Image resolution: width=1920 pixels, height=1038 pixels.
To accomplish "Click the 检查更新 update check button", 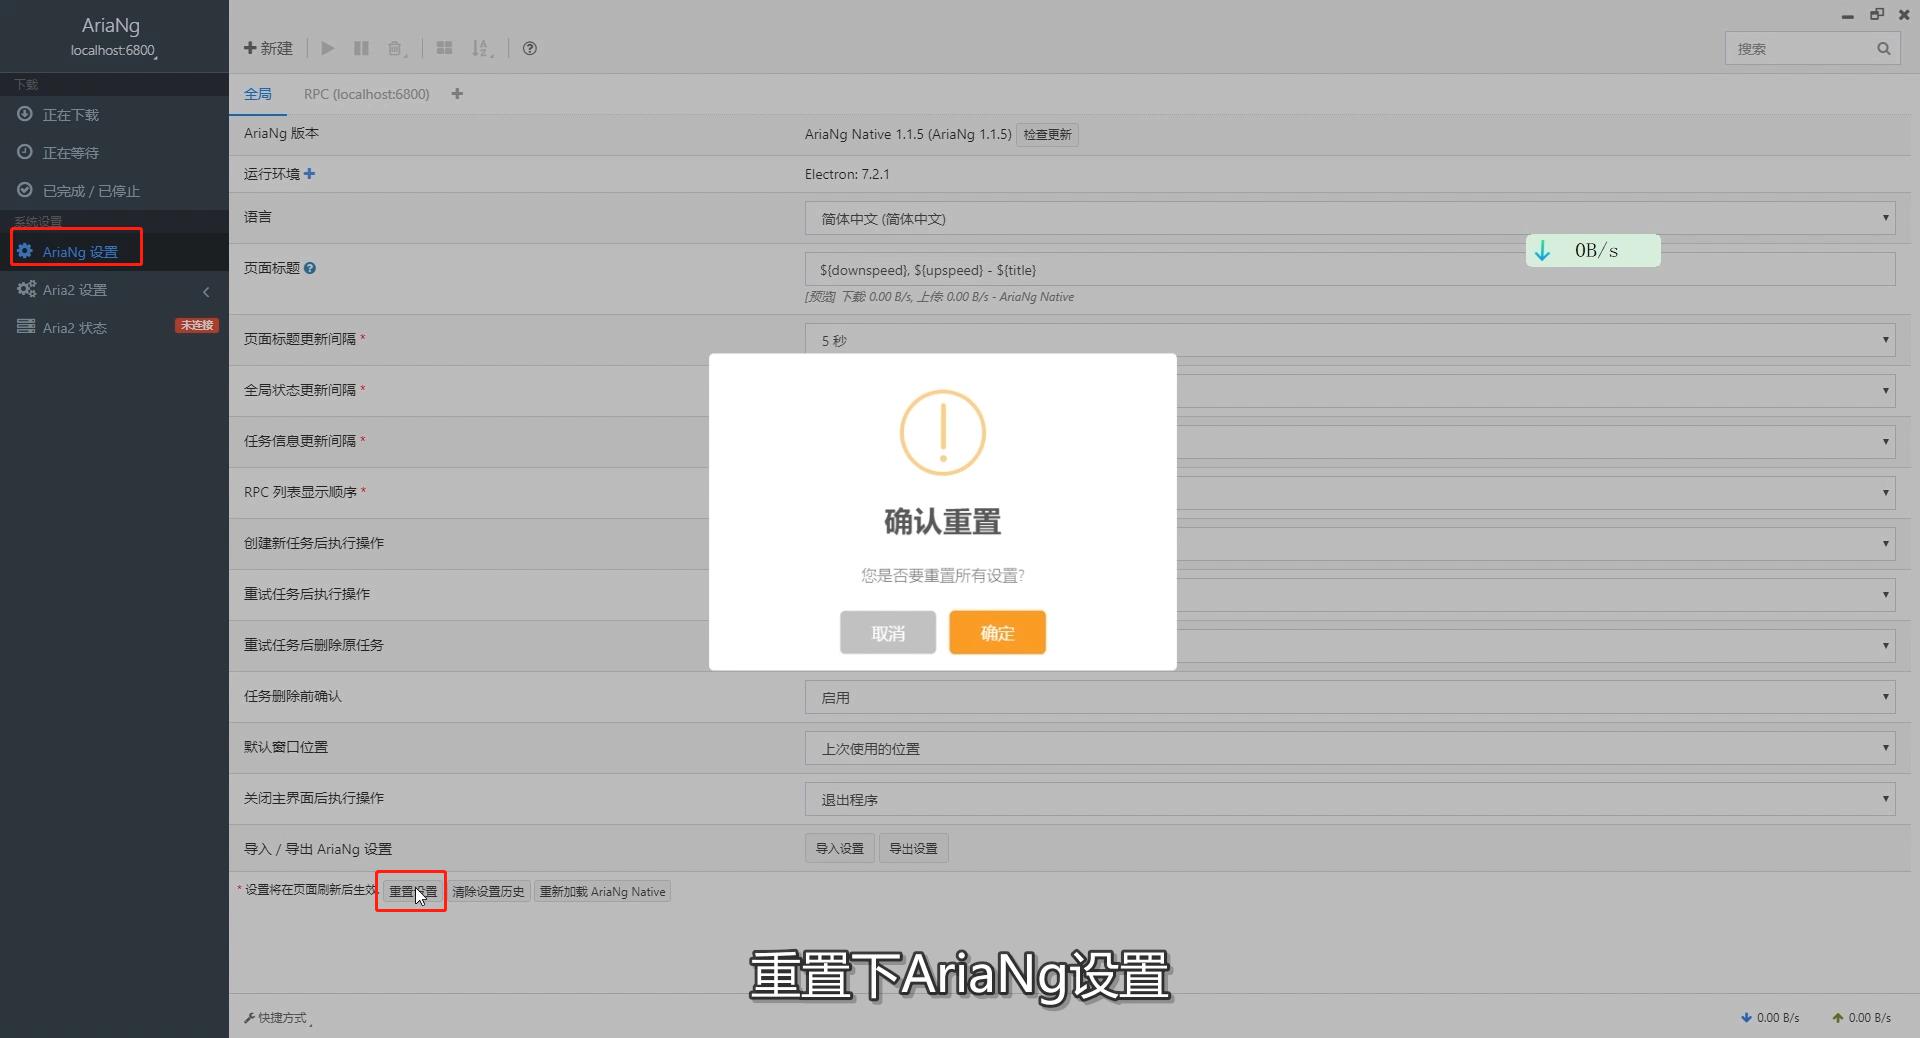I will pyautogui.click(x=1047, y=134).
